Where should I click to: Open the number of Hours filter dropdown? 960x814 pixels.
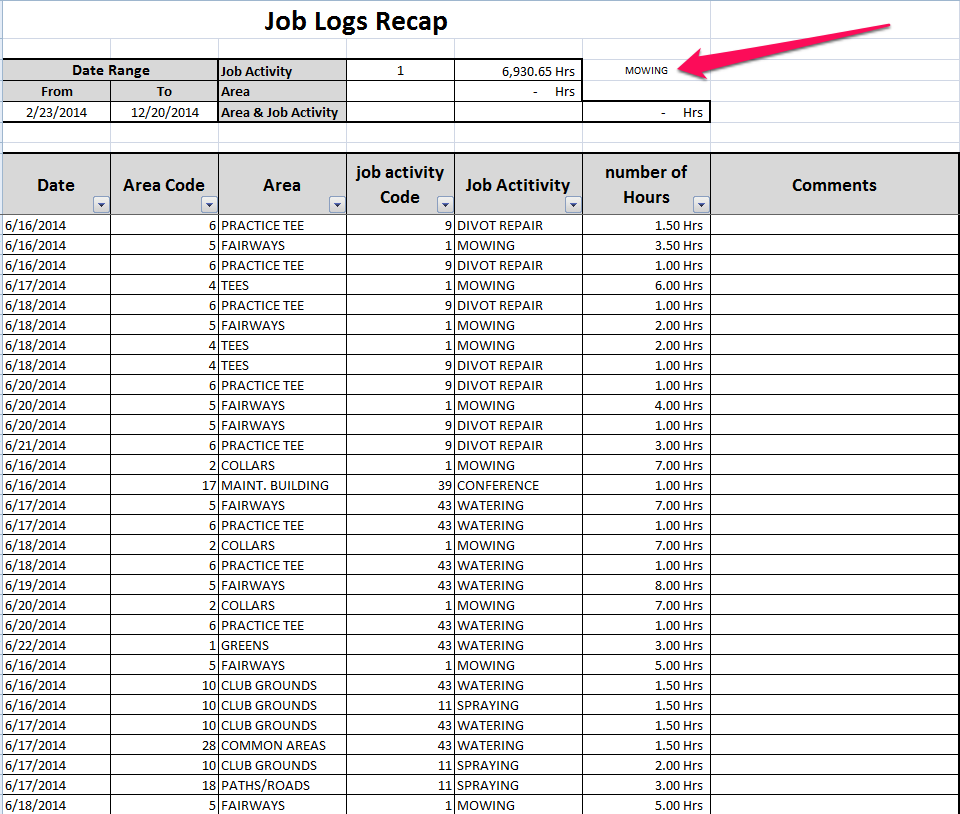[701, 204]
